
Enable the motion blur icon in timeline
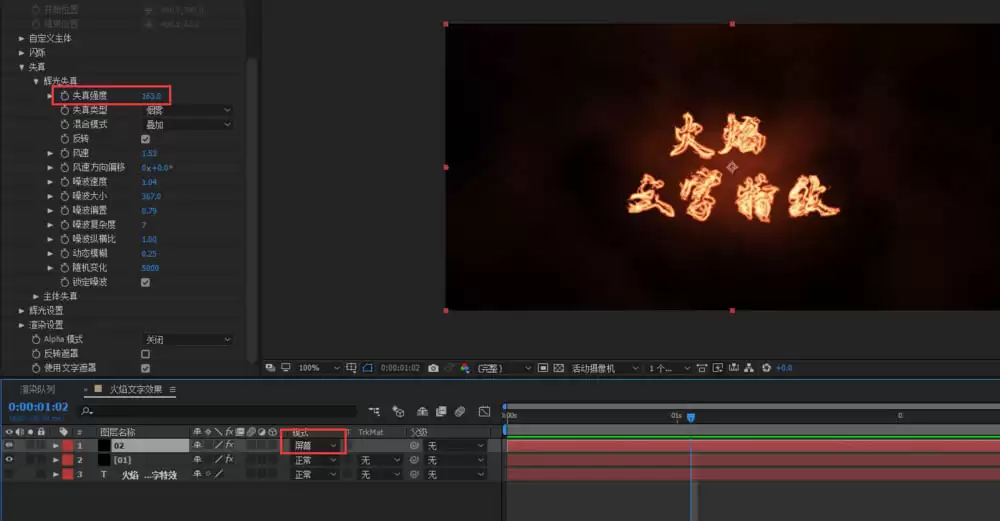[x=460, y=411]
